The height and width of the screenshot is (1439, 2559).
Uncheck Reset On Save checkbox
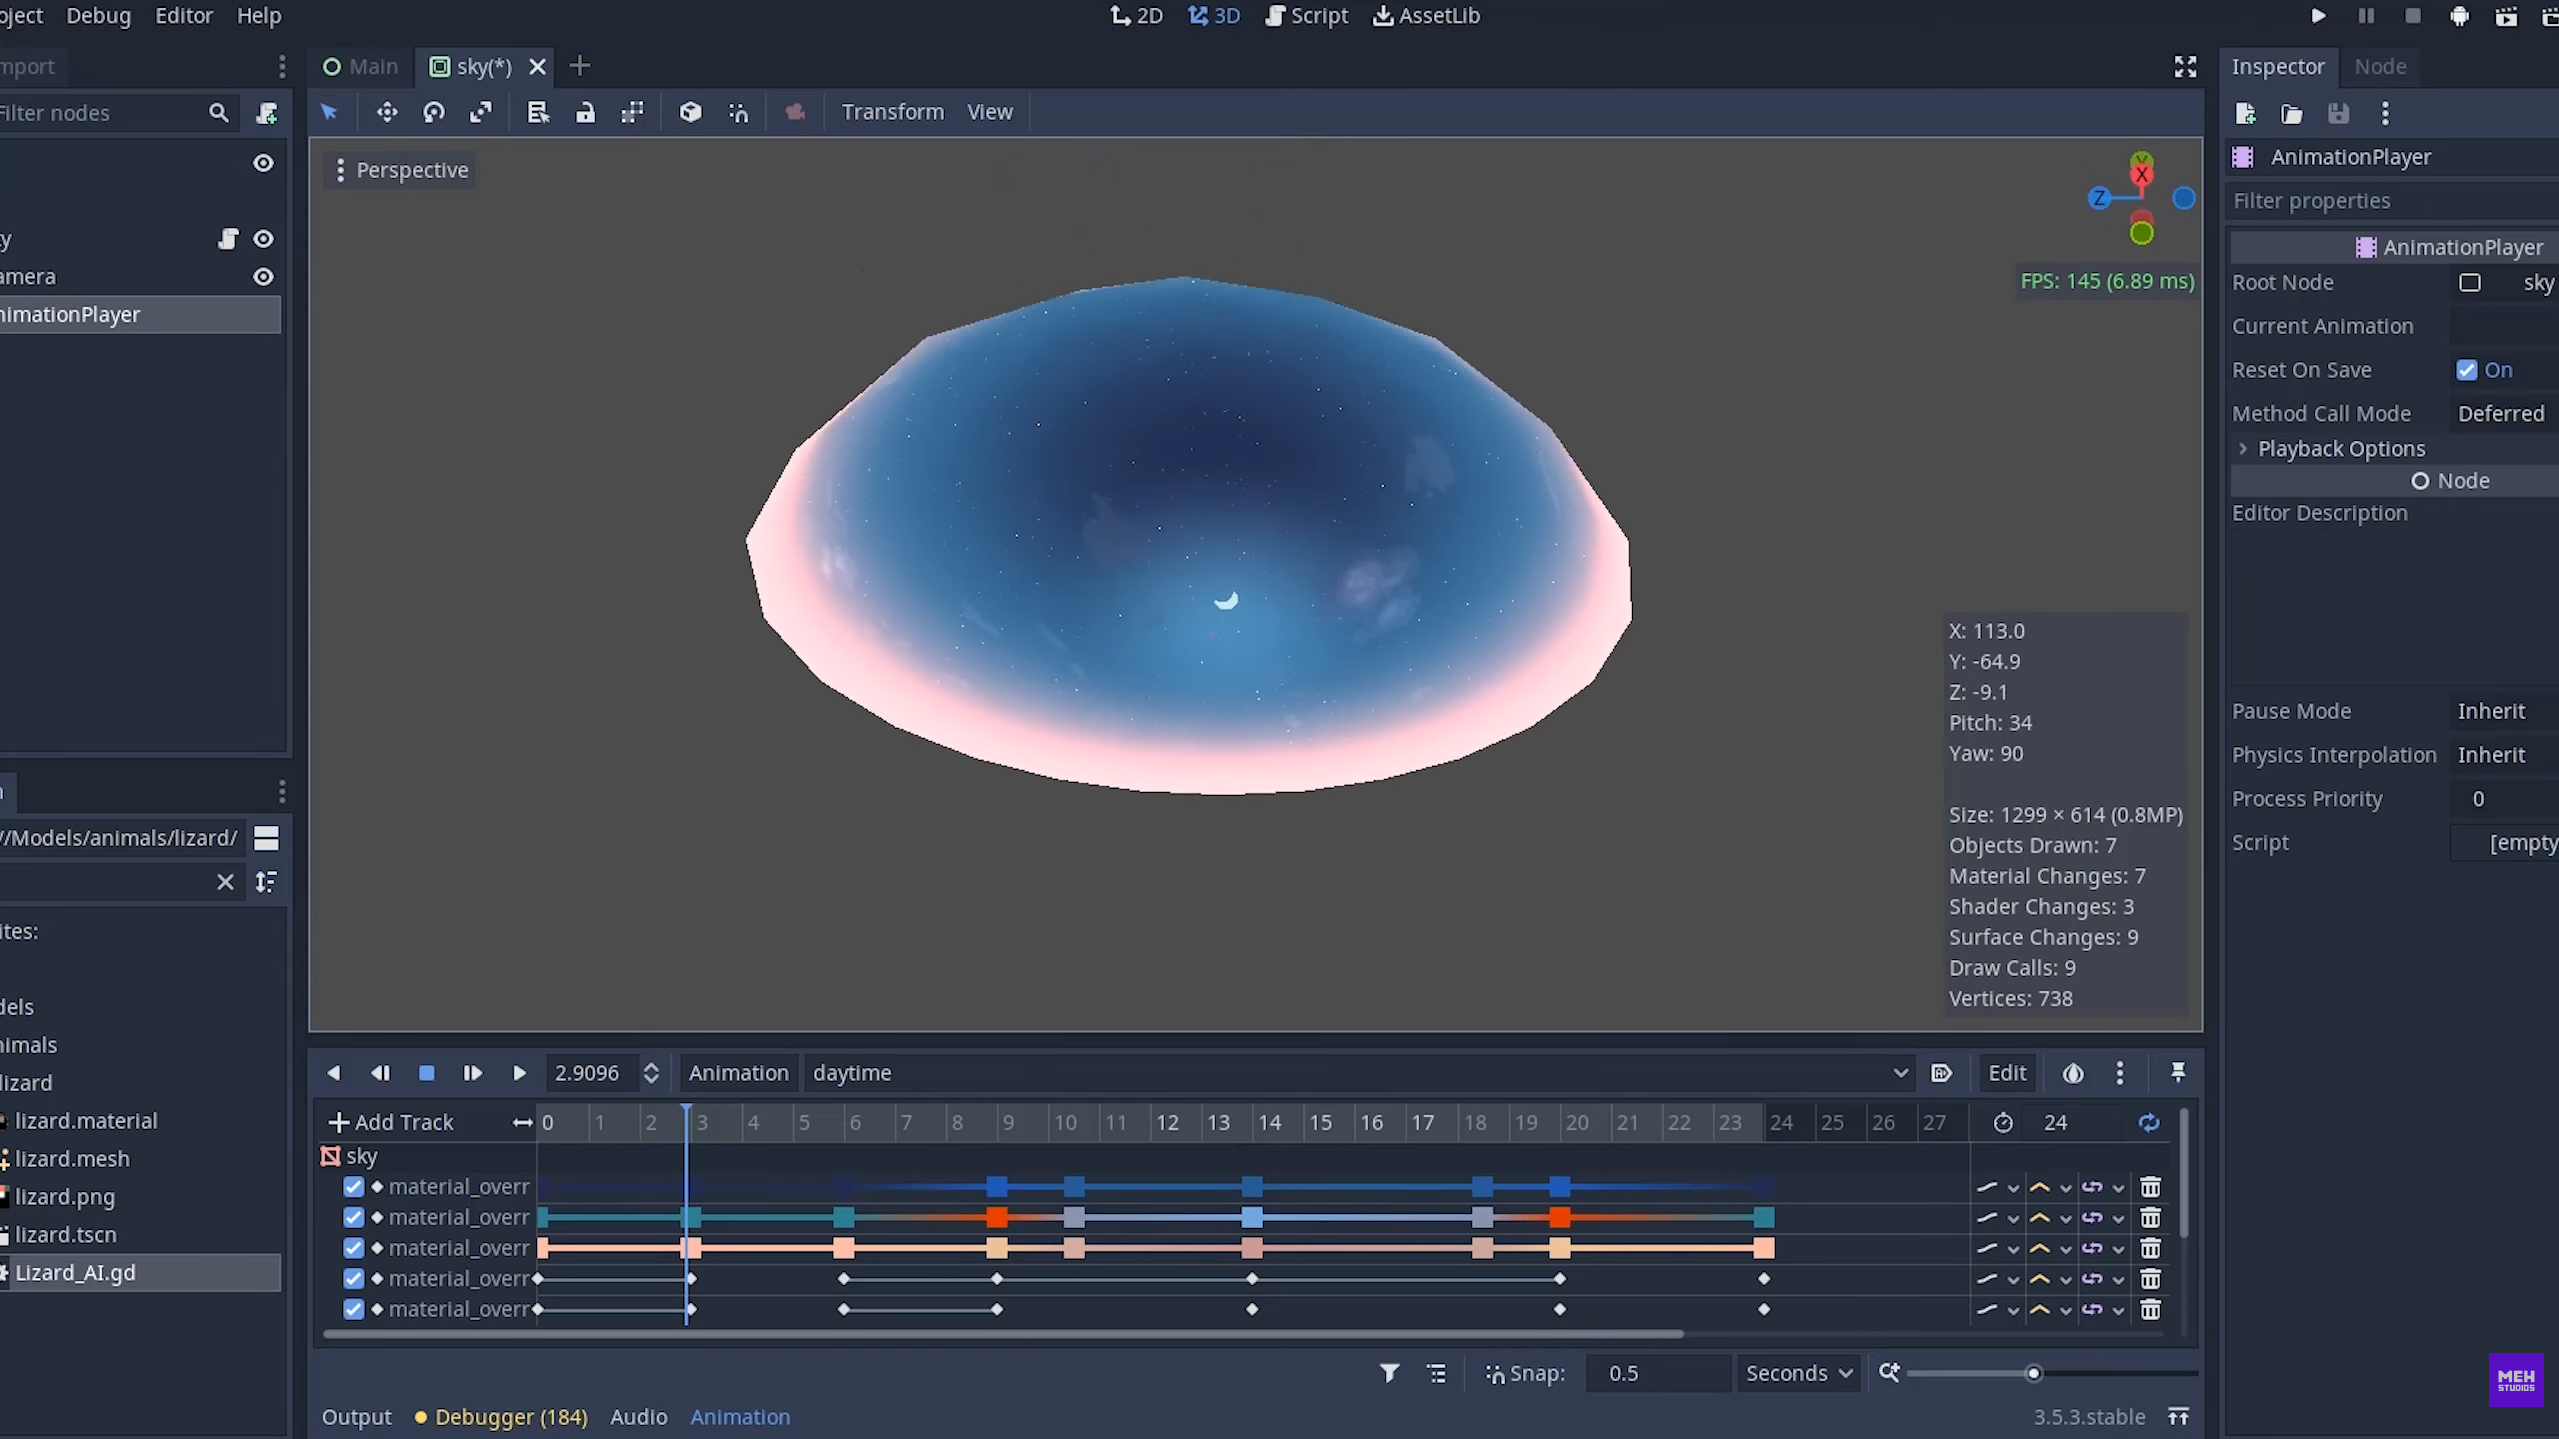(x=2467, y=370)
